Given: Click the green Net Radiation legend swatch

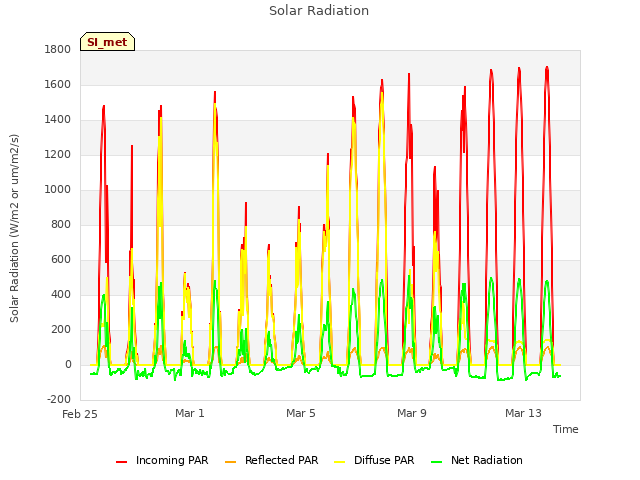Looking at the screenshot, I should 437,462.
